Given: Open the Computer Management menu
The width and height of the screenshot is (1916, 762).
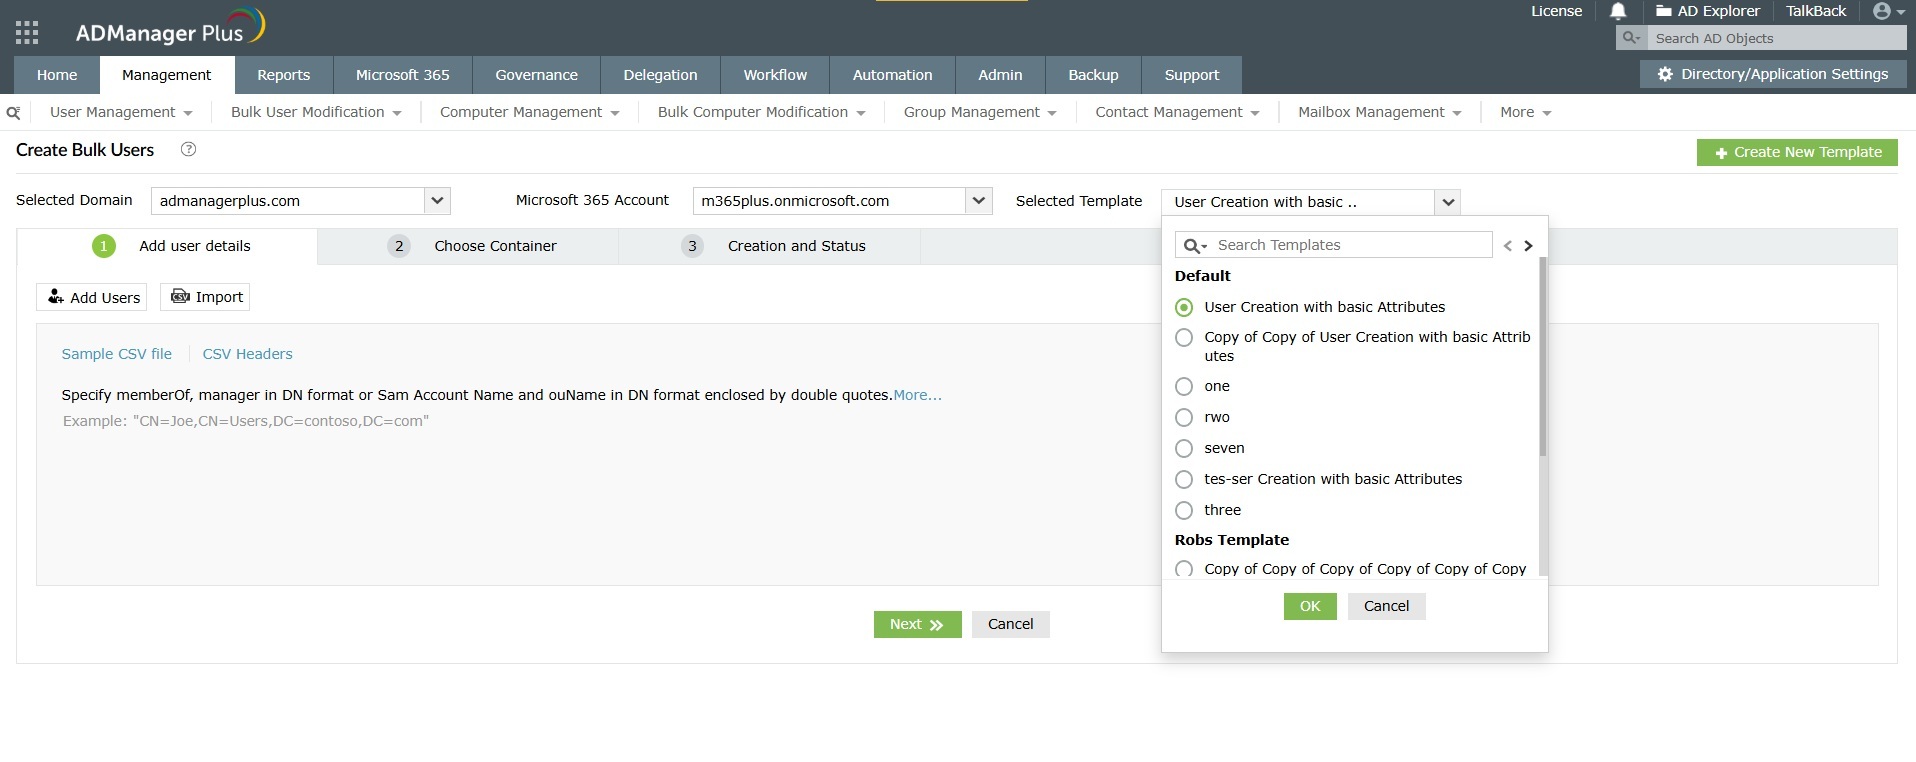Looking at the screenshot, I should pos(530,112).
